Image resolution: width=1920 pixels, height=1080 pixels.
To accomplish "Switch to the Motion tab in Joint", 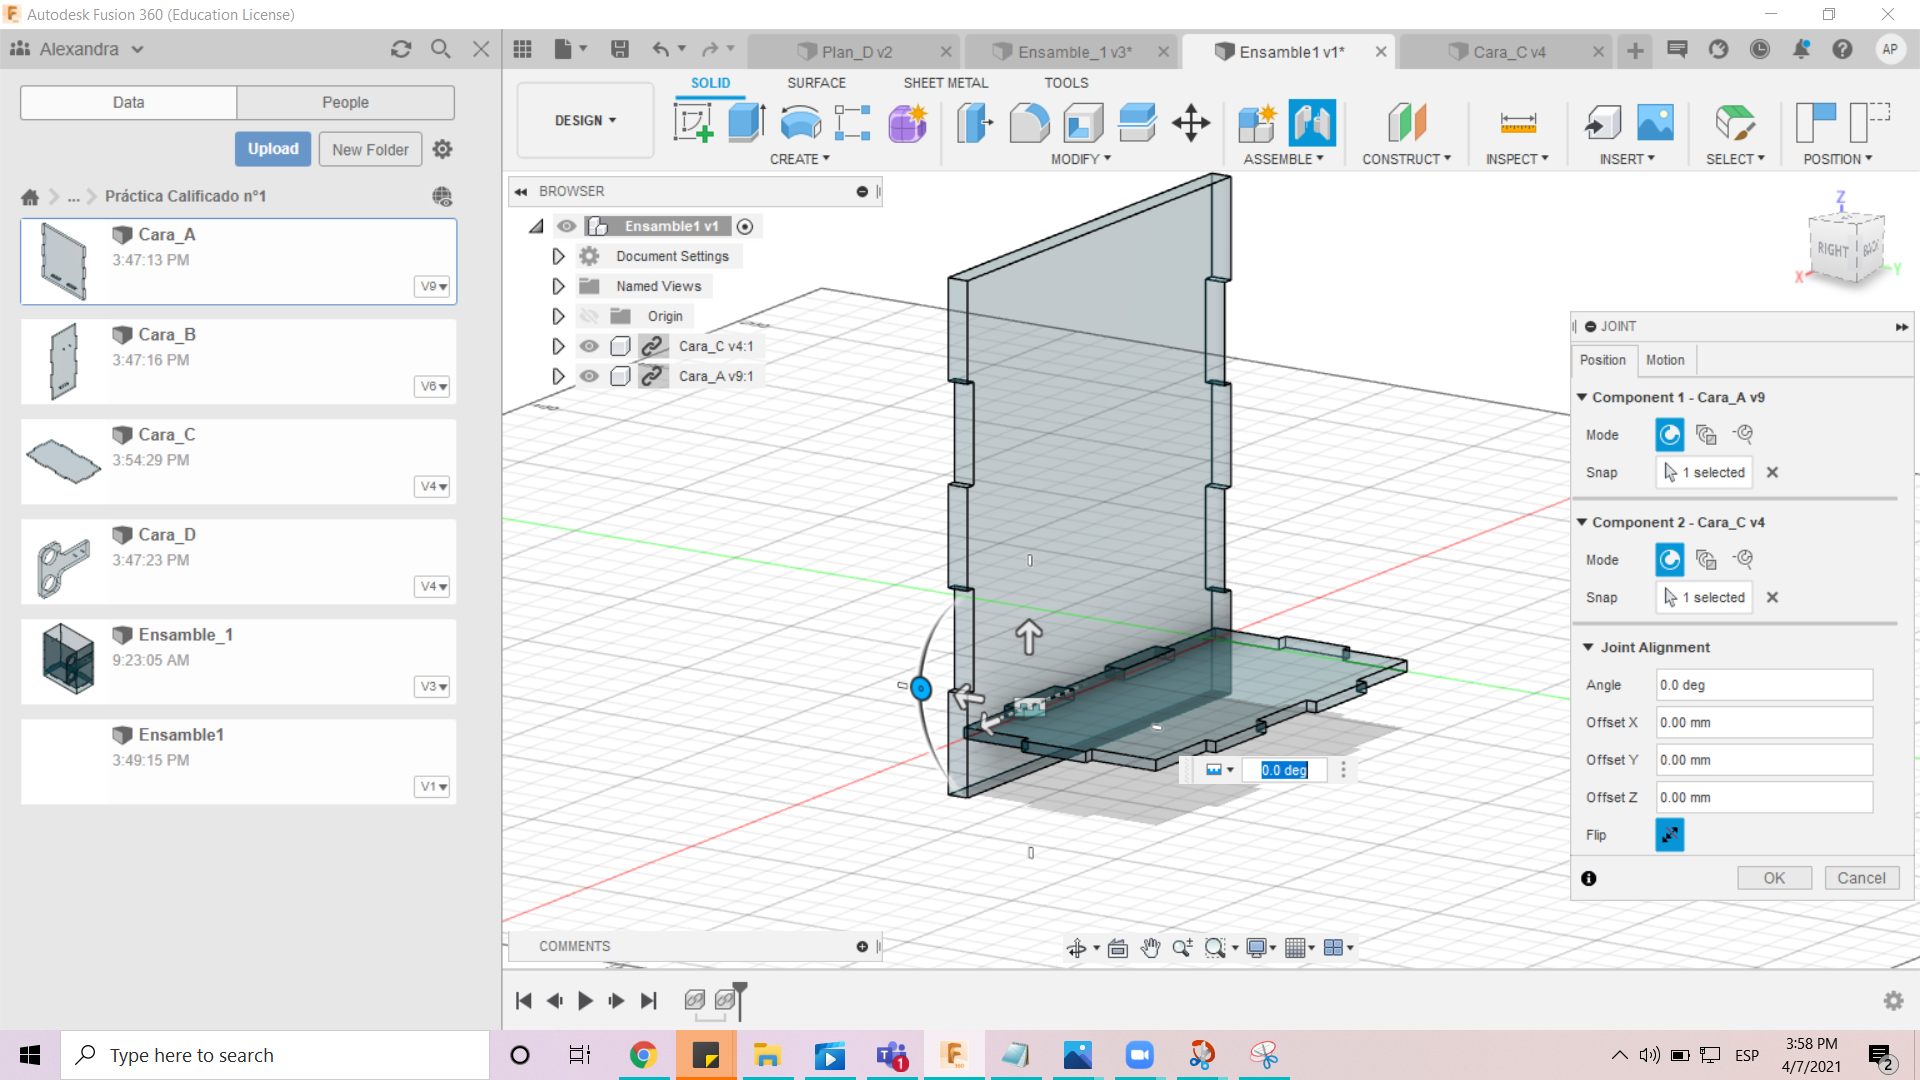I will (1664, 360).
